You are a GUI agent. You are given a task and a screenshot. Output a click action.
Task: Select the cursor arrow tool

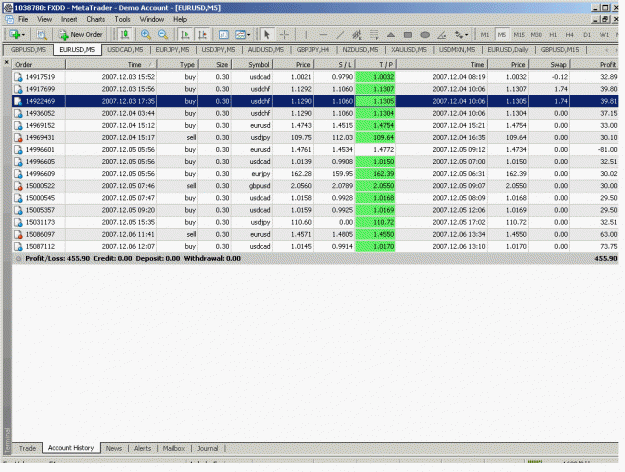(267, 35)
